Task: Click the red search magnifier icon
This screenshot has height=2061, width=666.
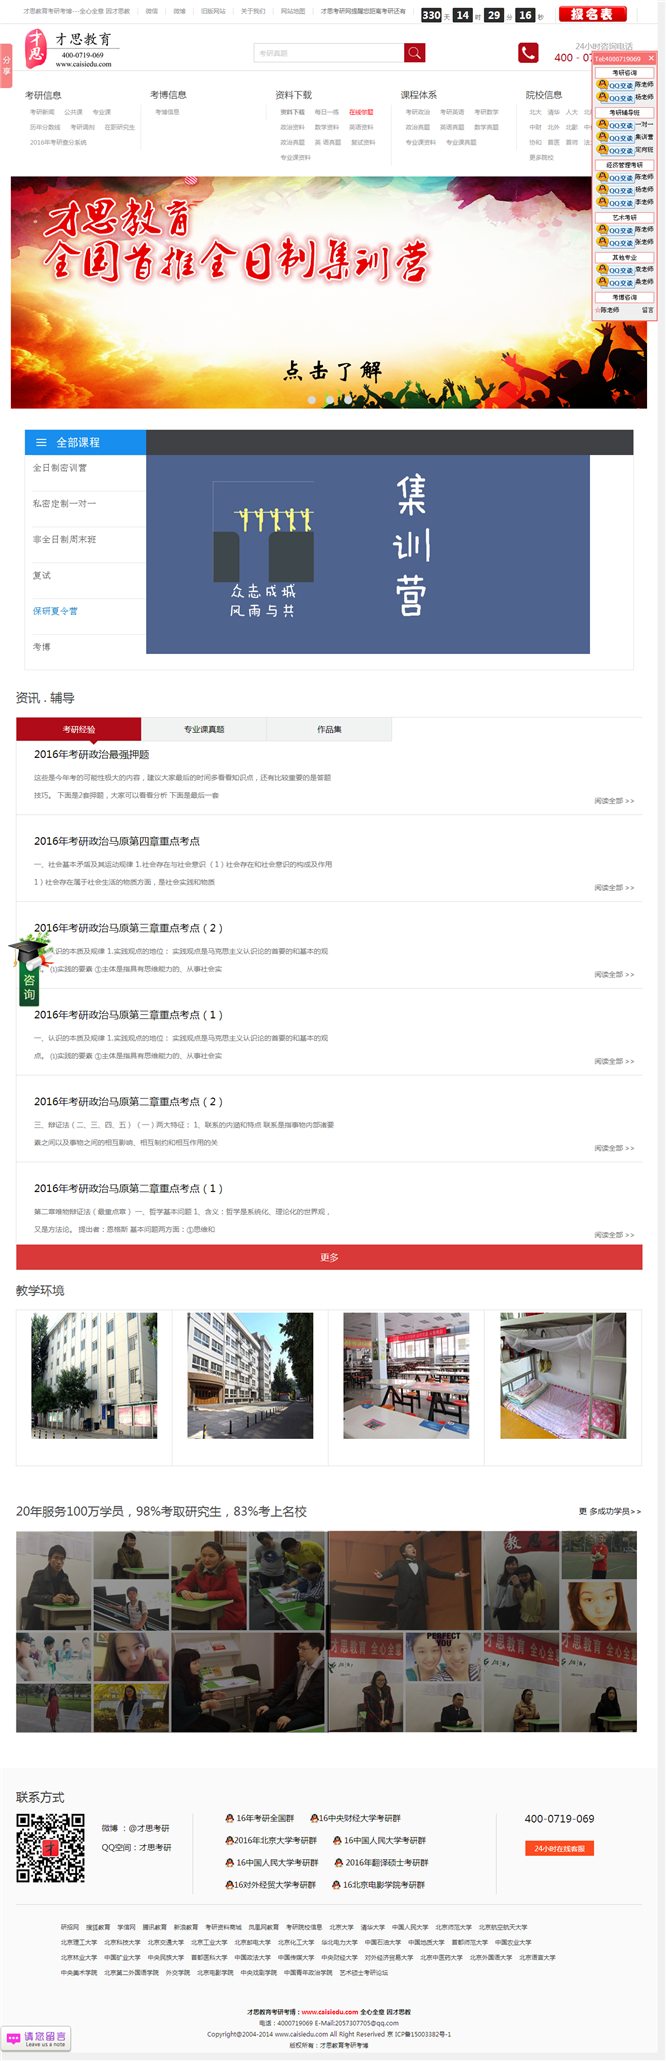Action: 414,53
